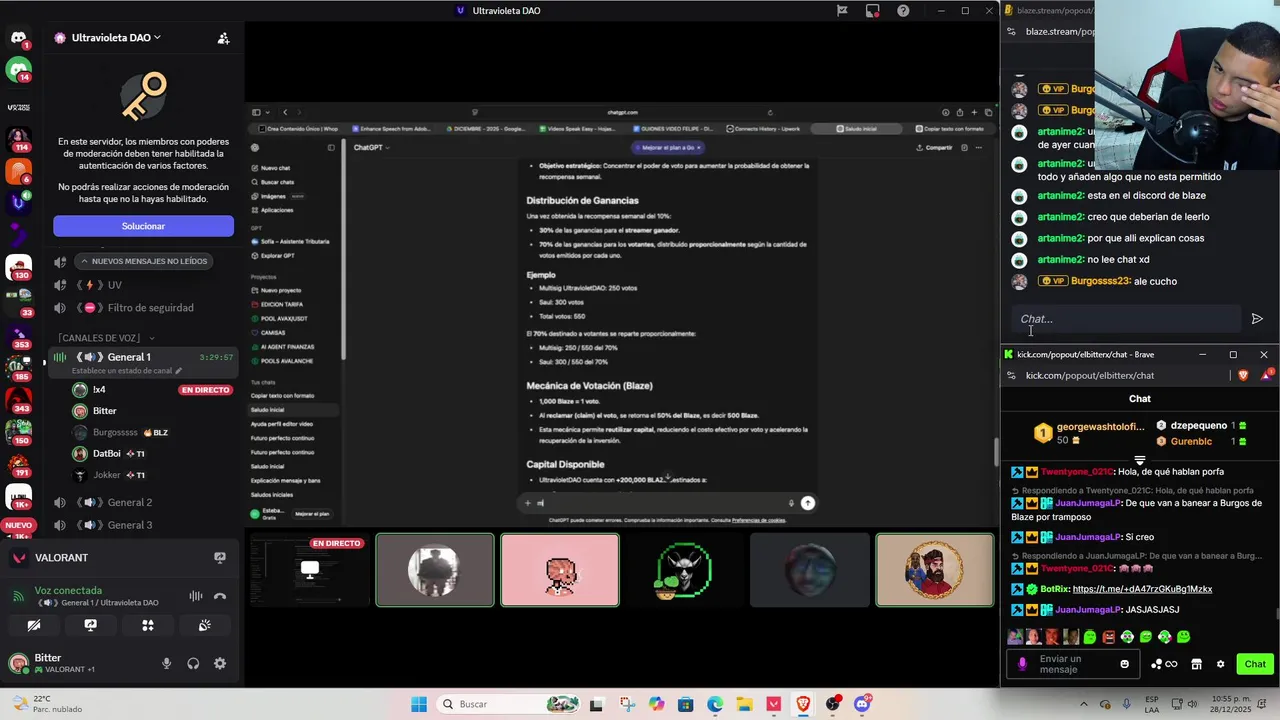Open Bitter's user profile panel
The height and width of the screenshot is (720, 1280).
tap(65, 663)
